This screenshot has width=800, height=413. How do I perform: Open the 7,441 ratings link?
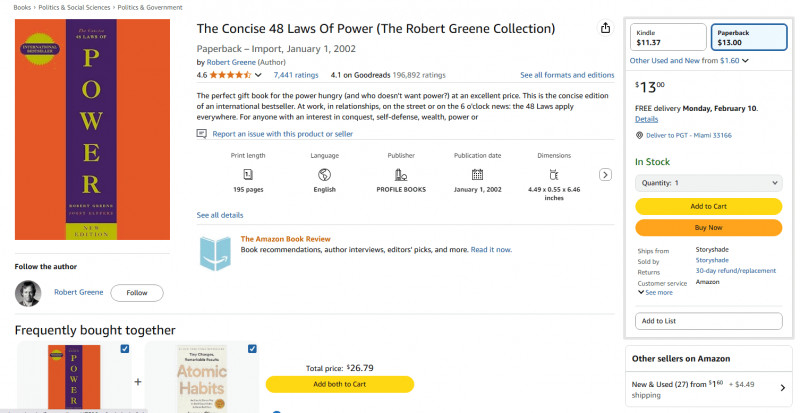[x=295, y=75]
